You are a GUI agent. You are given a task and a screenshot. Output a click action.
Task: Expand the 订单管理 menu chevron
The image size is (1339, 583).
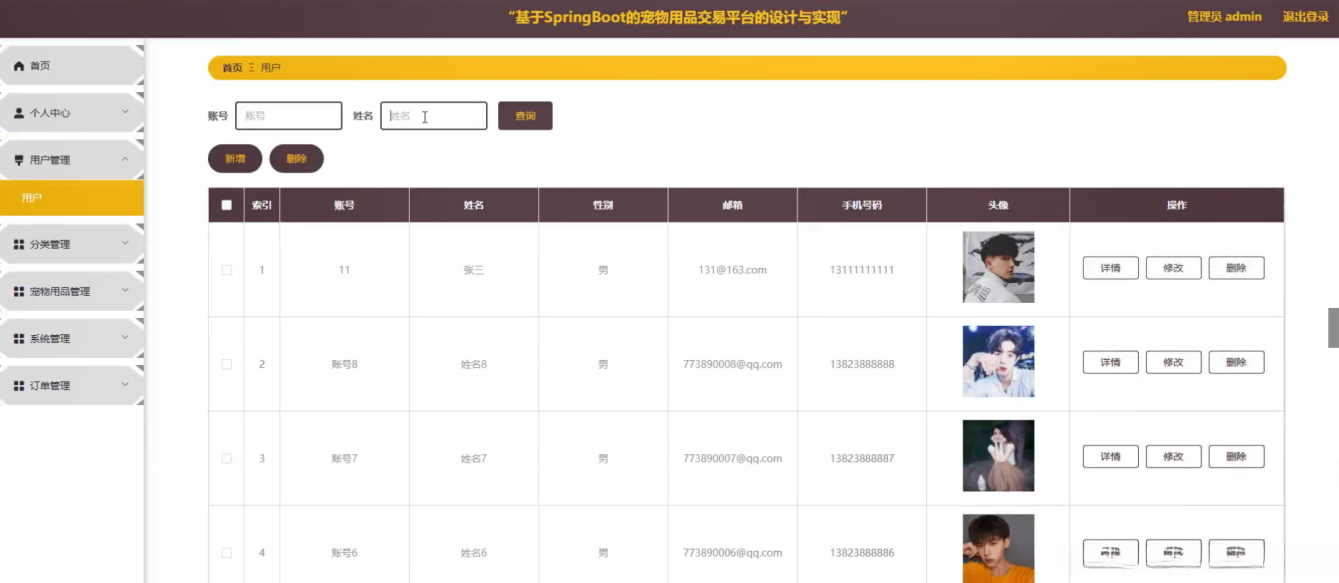point(125,384)
